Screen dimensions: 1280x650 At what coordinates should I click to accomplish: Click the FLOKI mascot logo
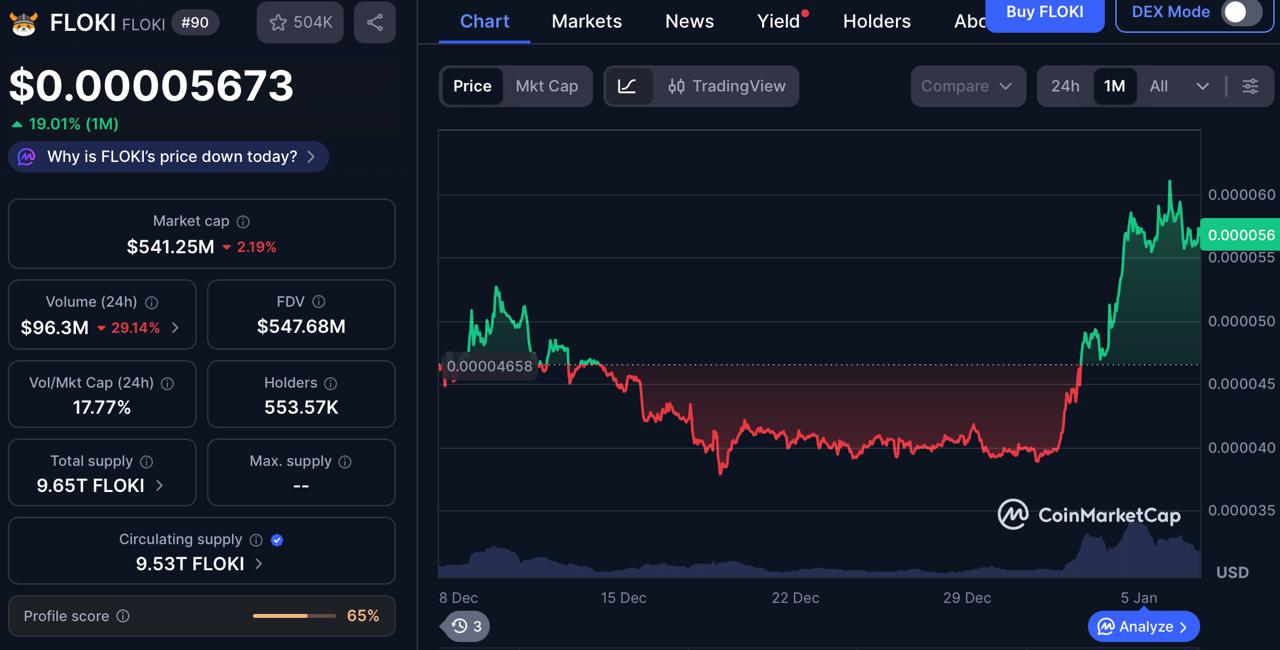(x=23, y=21)
